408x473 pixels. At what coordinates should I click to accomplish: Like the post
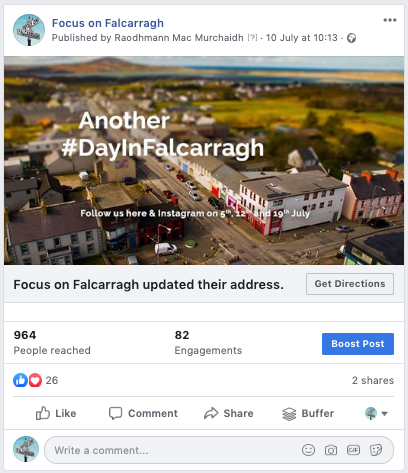tap(56, 413)
